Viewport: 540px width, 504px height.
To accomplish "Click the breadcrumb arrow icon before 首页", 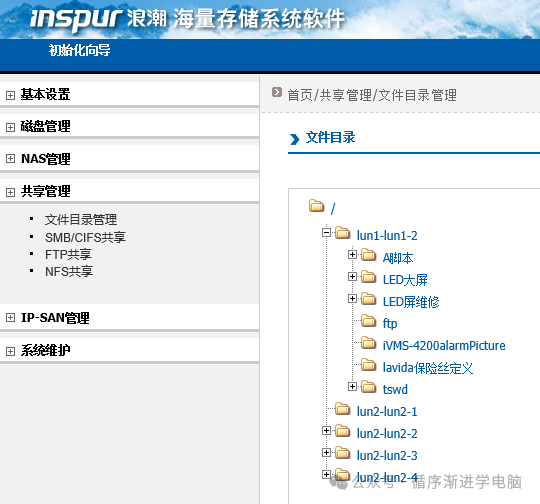I will click(277, 92).
